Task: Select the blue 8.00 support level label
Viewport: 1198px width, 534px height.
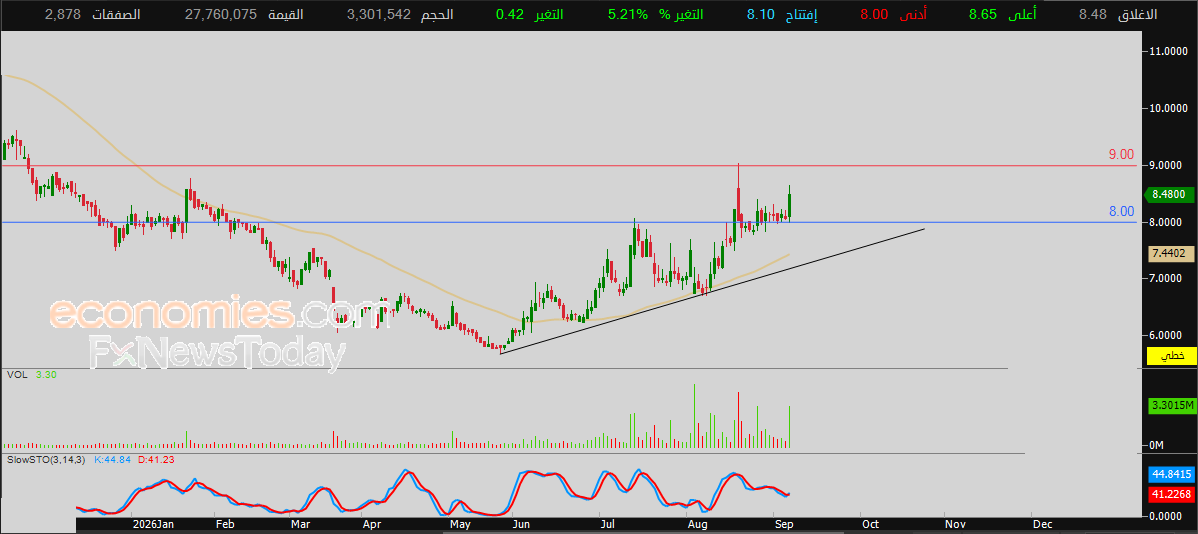Action: (x=1121, y=211)
